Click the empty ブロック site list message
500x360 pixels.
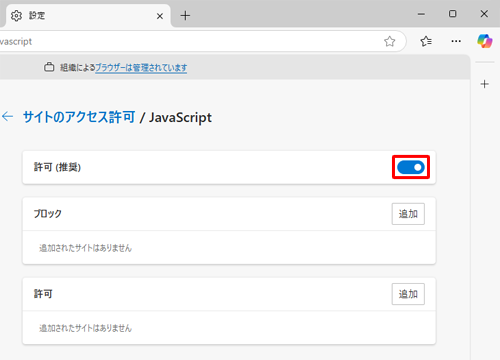click(x=86, y=248)
